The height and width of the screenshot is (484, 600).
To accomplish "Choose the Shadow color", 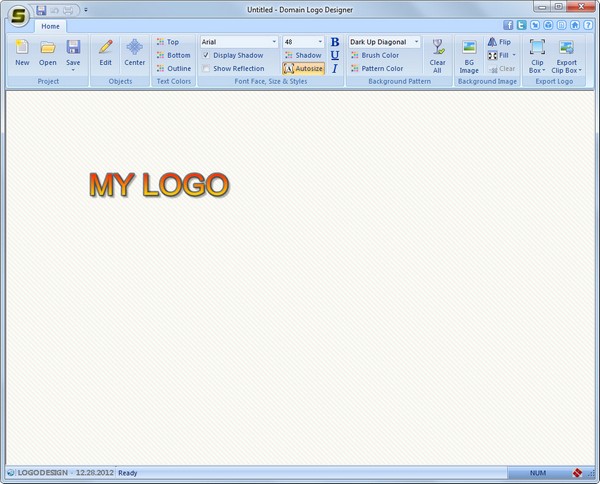I will pos(303,55).
